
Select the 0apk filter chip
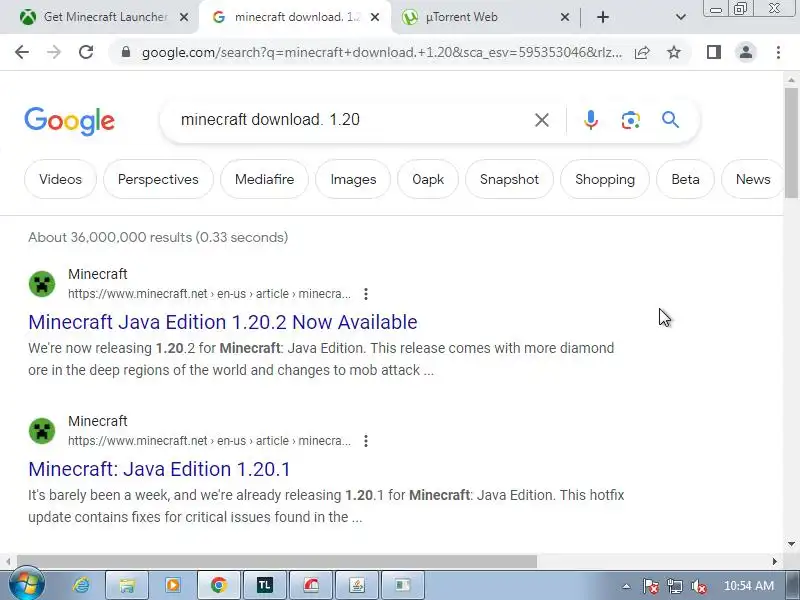coord(428,179)
